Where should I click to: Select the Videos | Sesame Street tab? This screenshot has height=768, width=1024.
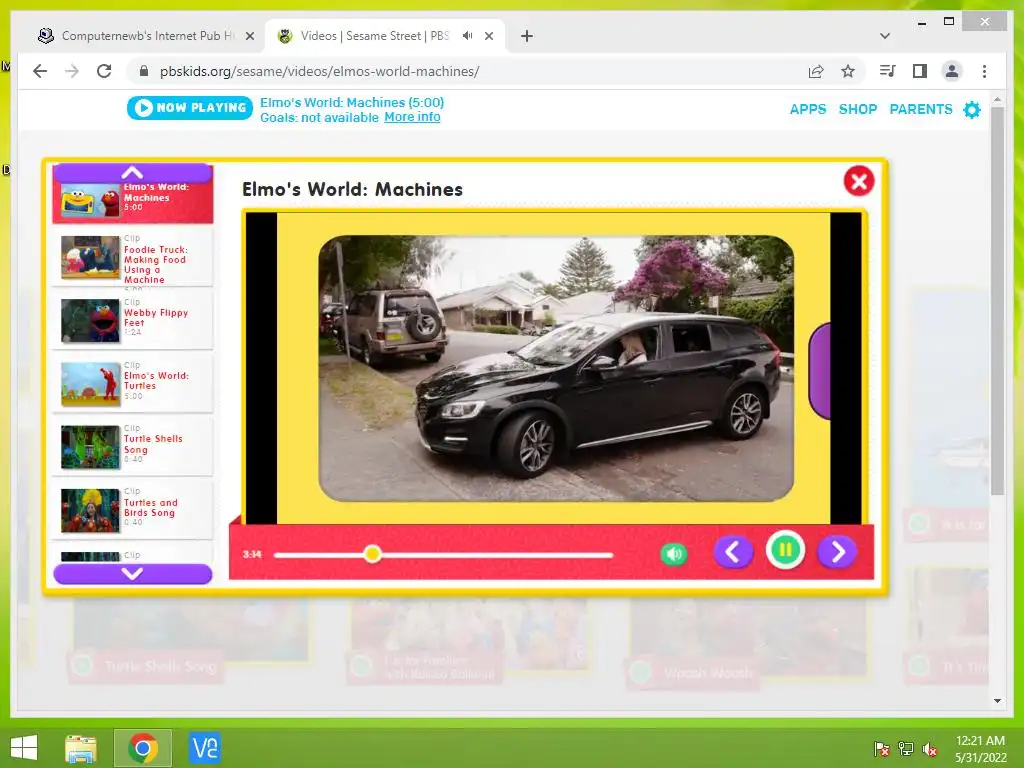click(385, 36)
